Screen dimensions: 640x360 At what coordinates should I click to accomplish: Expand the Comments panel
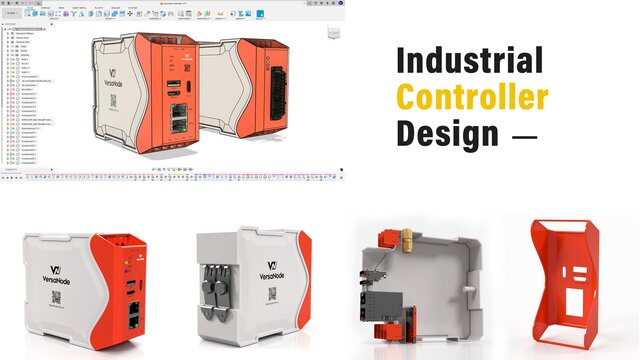tap(52, 169)
